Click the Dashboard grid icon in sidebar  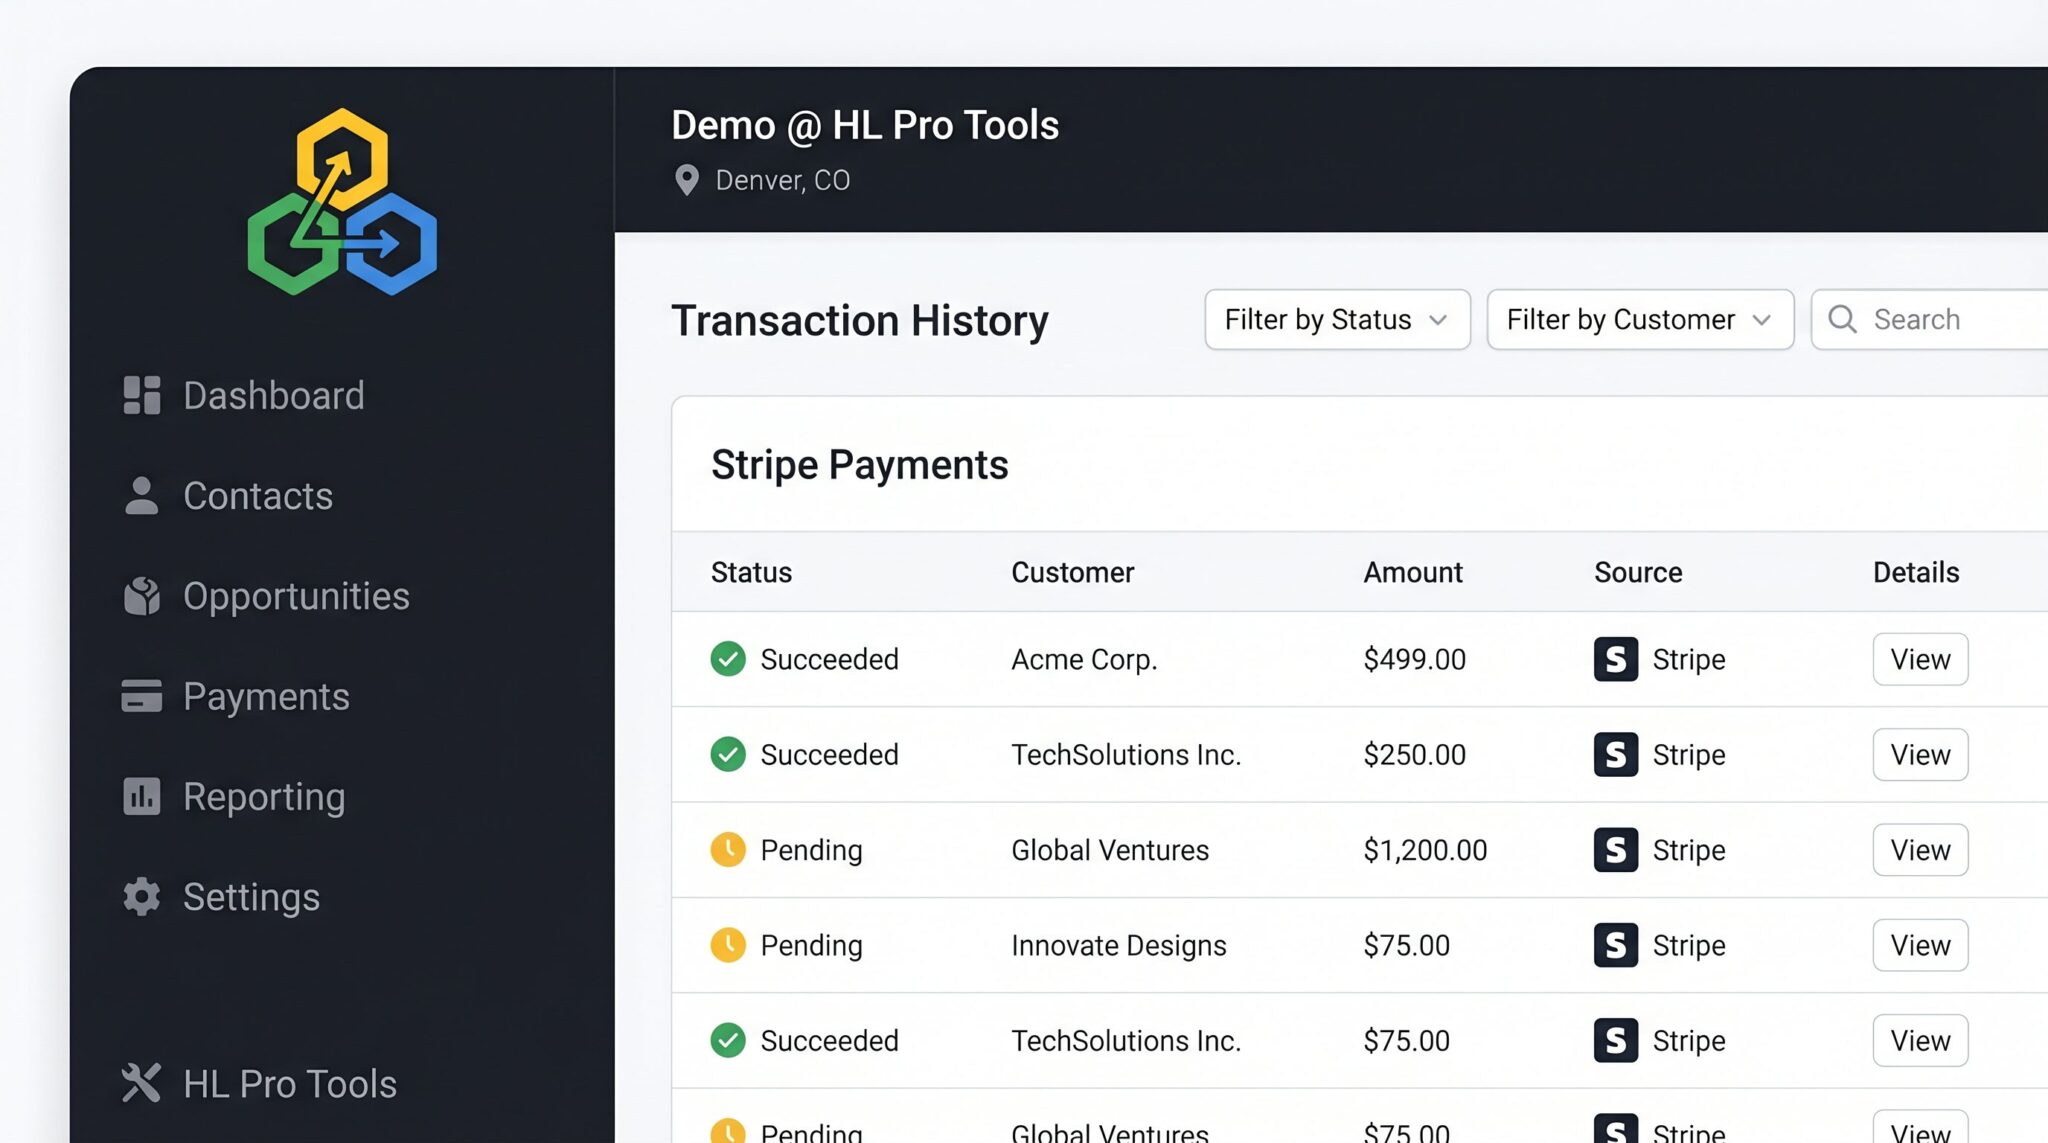[x=141, y=395]
